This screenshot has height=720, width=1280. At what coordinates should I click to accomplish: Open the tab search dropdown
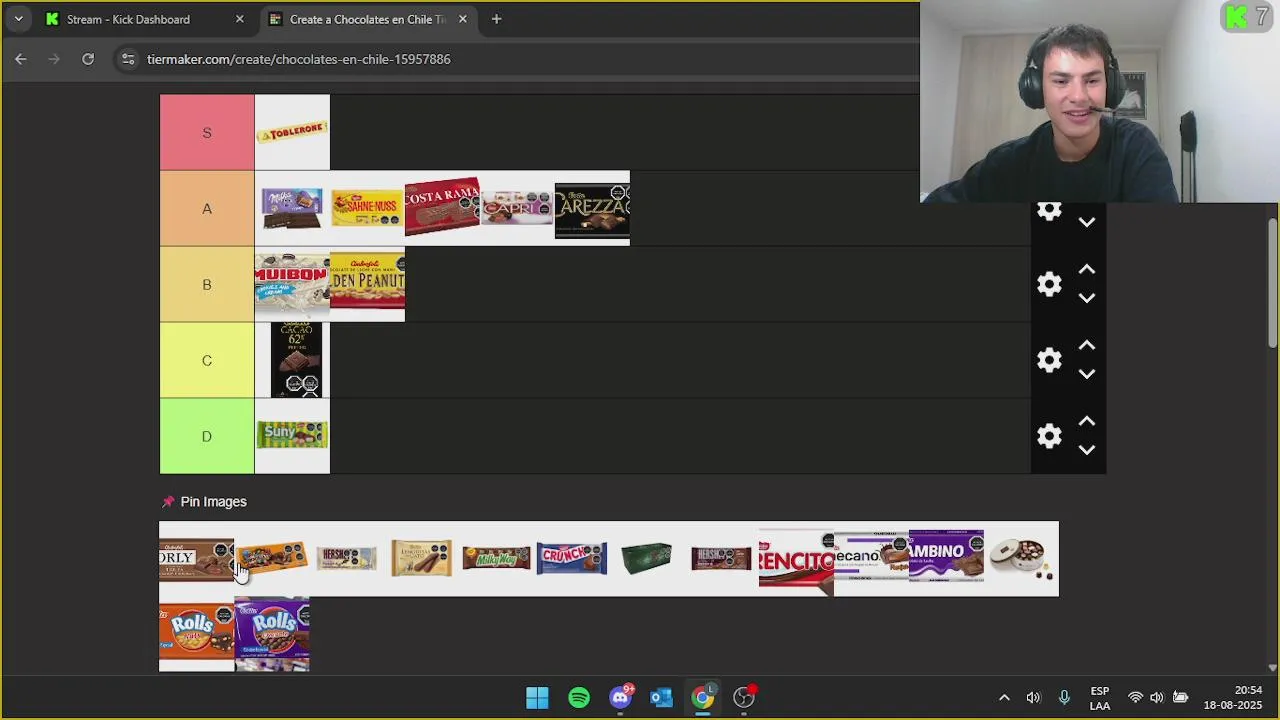click(x=18, y=19)
